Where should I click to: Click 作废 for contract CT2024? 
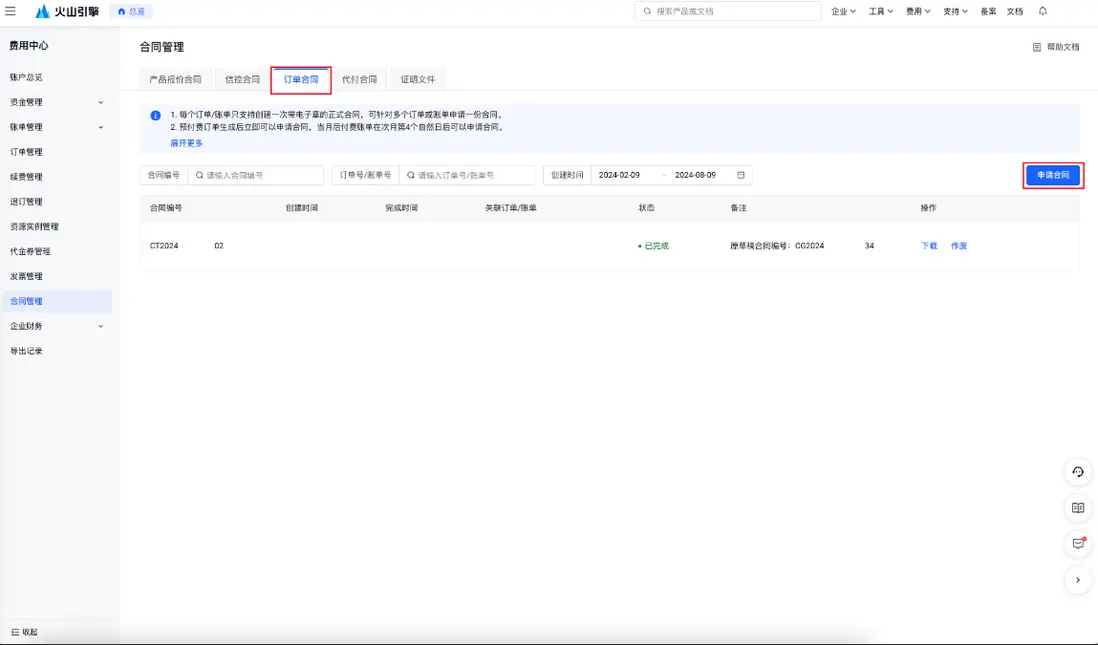[x=959, y=246]
